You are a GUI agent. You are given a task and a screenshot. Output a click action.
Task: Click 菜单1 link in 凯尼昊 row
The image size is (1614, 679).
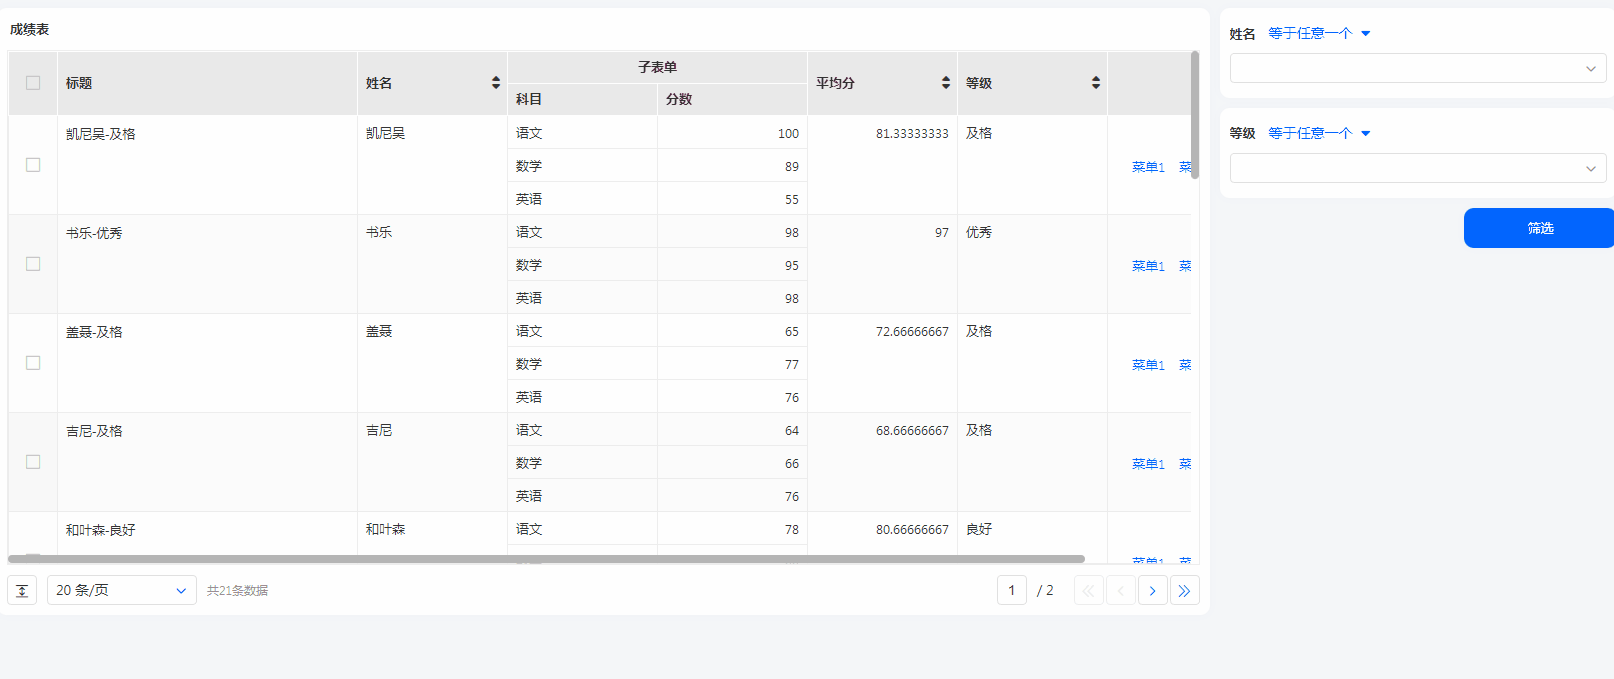tap(1147, 167)
